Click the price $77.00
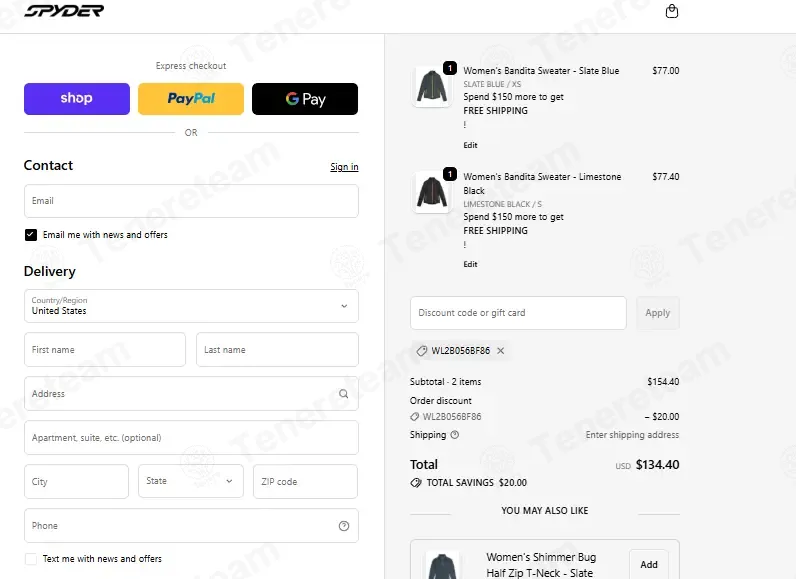Image resolution: width=796 pixels, height=579 pixels. [666, 71]
